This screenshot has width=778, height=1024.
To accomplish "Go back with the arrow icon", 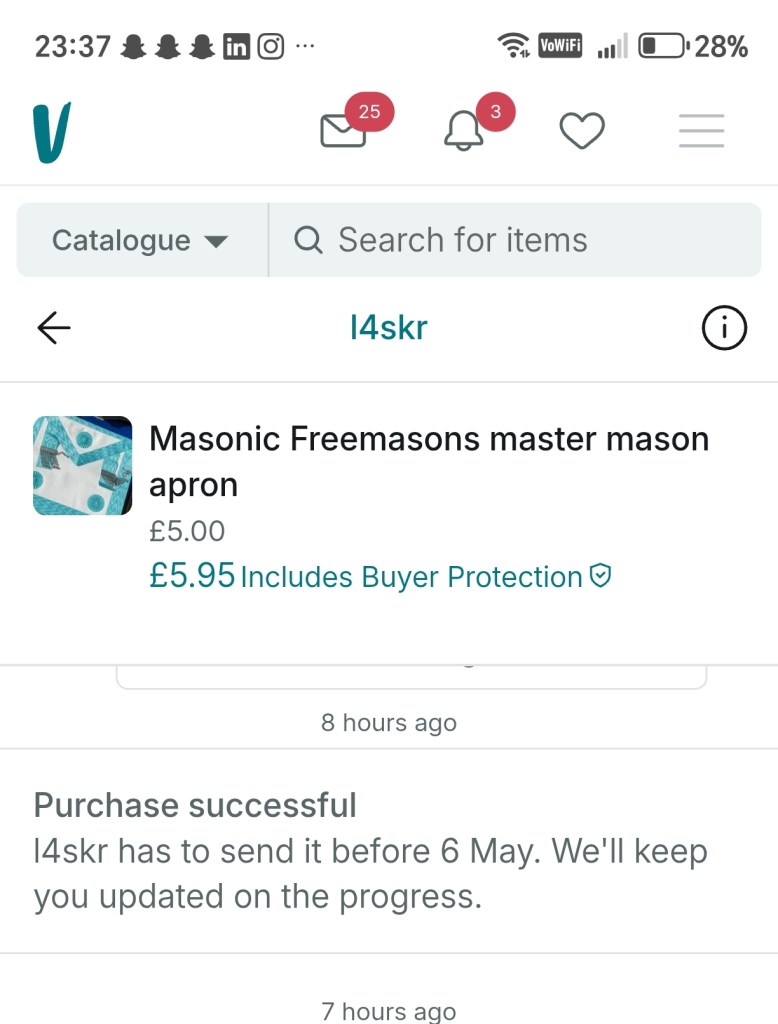I will [x=54, y=328].
